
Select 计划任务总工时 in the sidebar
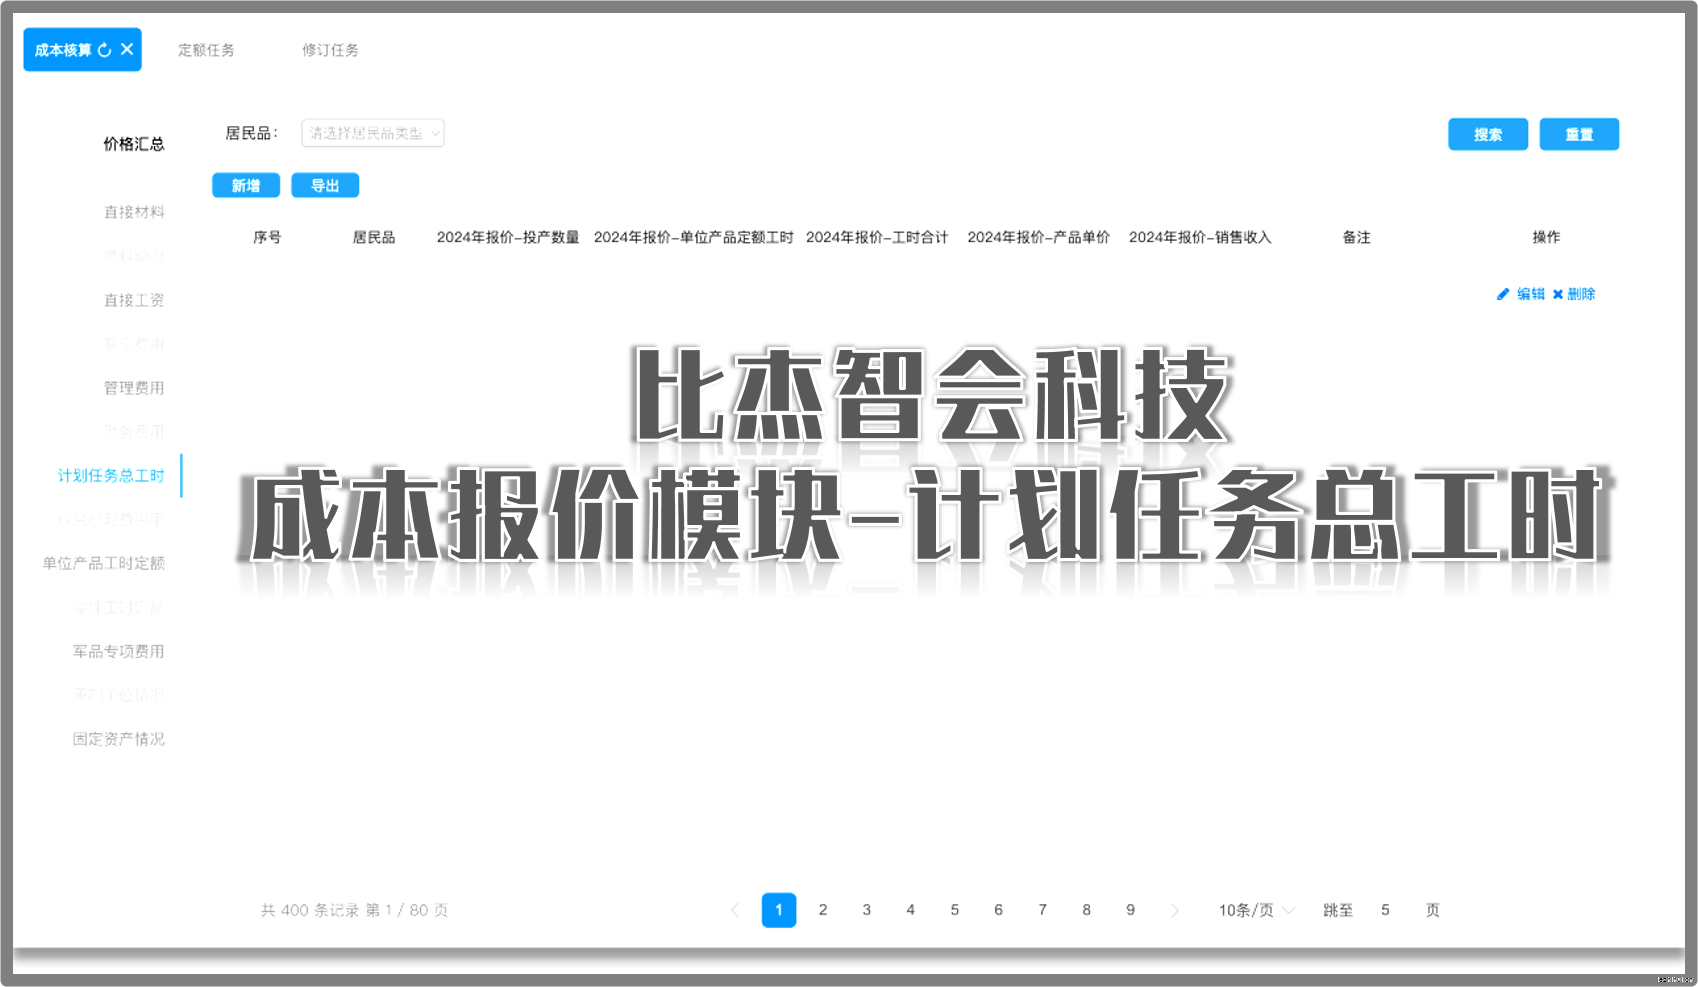[x=111, y=476]
